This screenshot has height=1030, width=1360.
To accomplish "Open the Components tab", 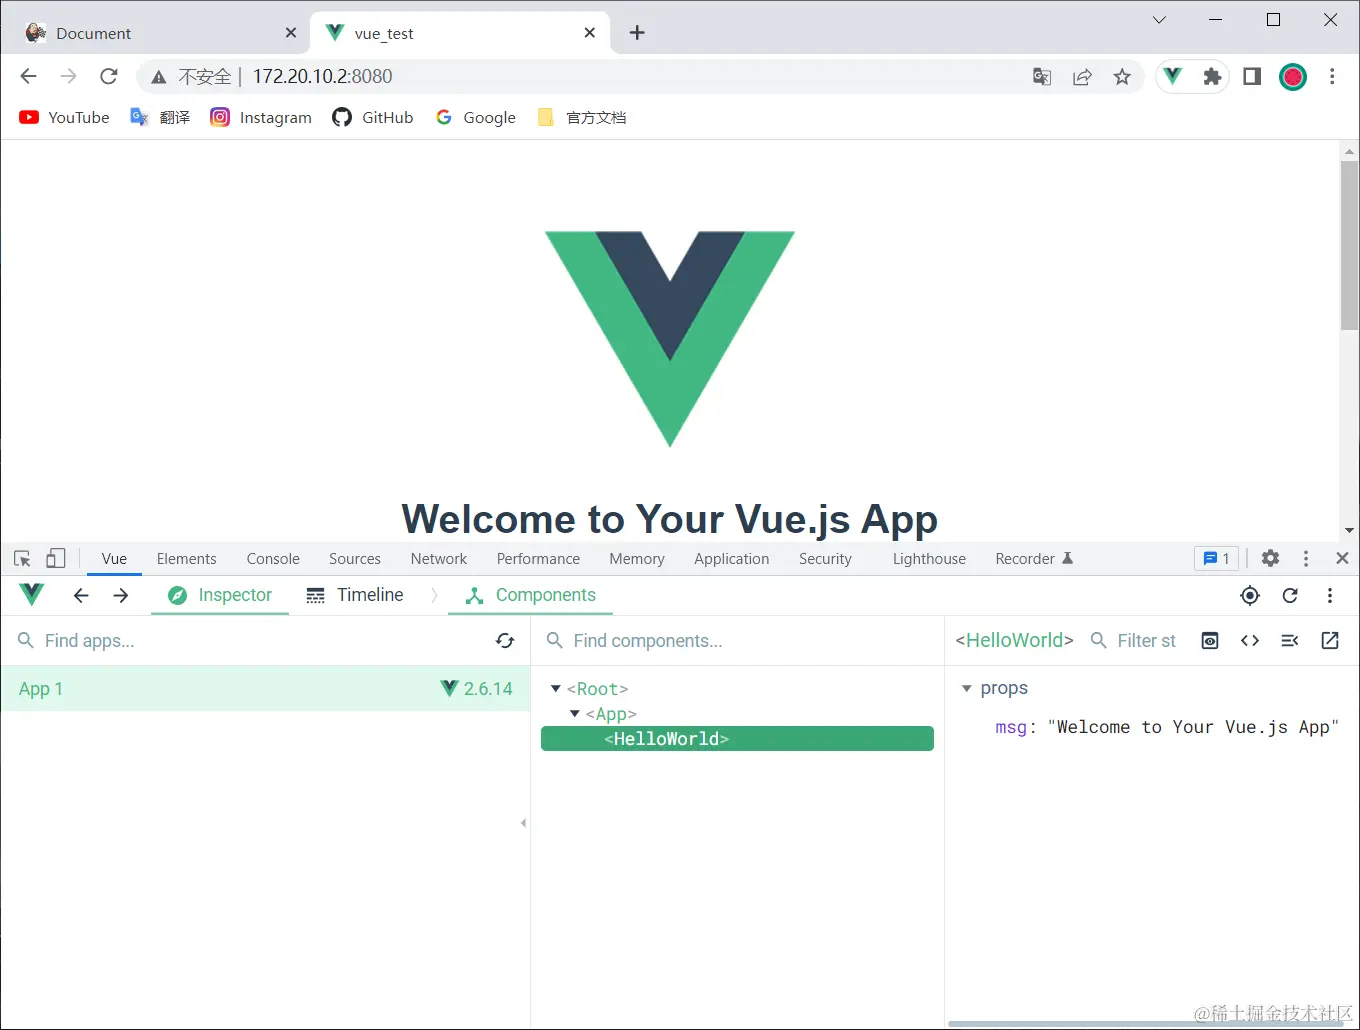I will (531, 595).
